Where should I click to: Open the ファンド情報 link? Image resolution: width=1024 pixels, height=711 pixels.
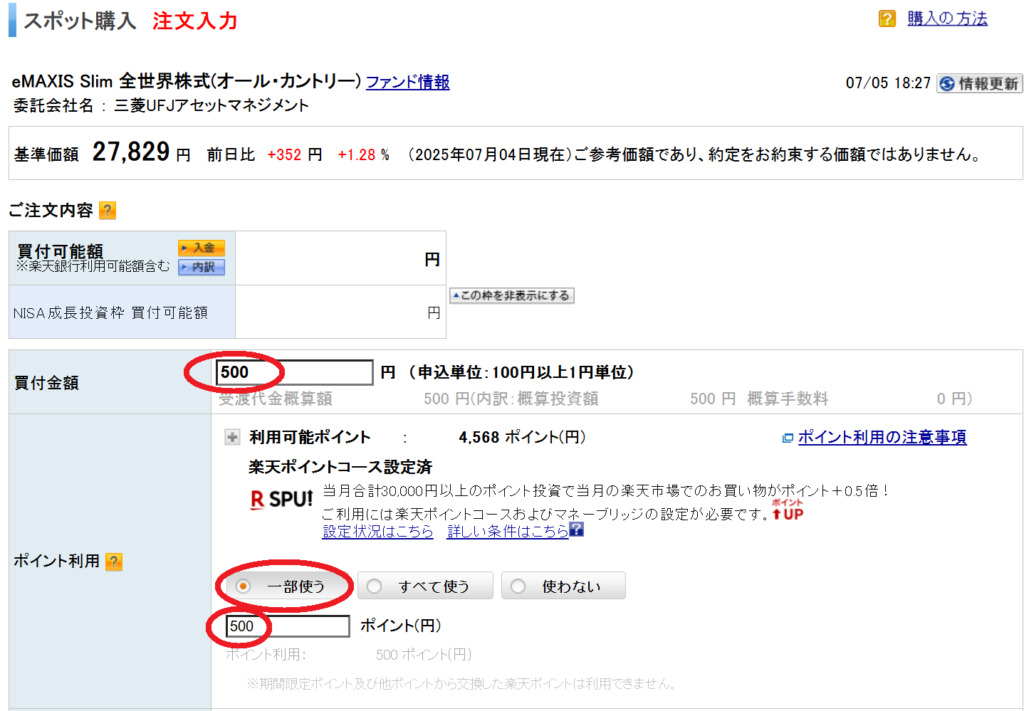coord(408,82)
